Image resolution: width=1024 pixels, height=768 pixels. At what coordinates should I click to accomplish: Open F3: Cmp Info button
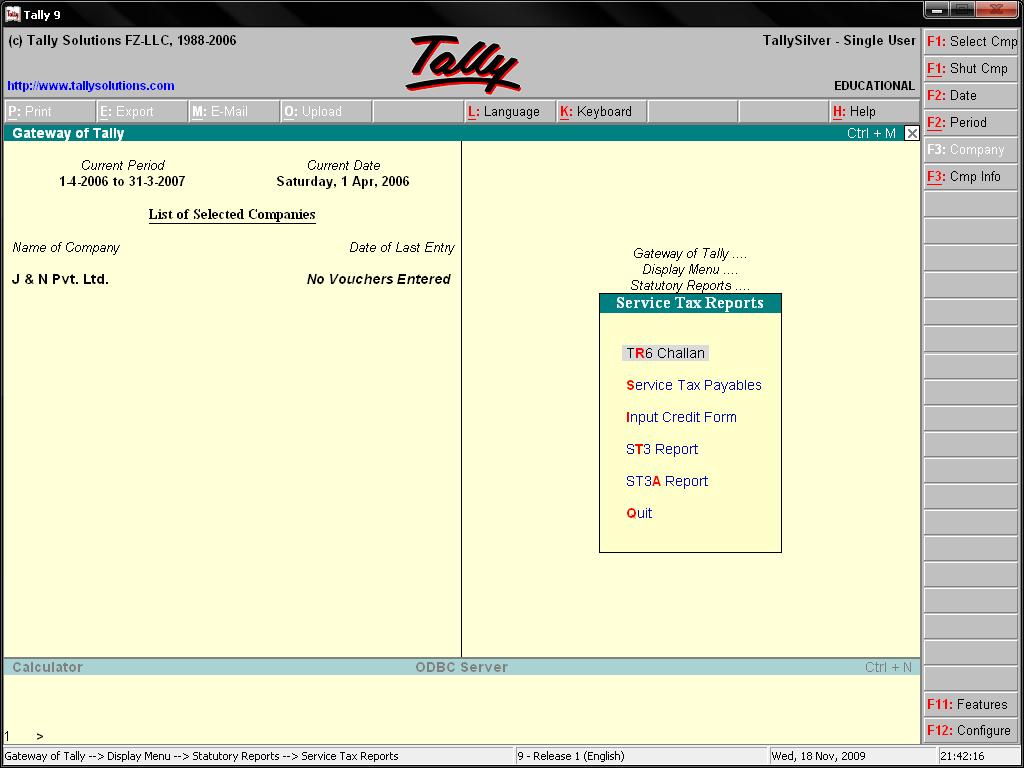click(x=971, y=176)
